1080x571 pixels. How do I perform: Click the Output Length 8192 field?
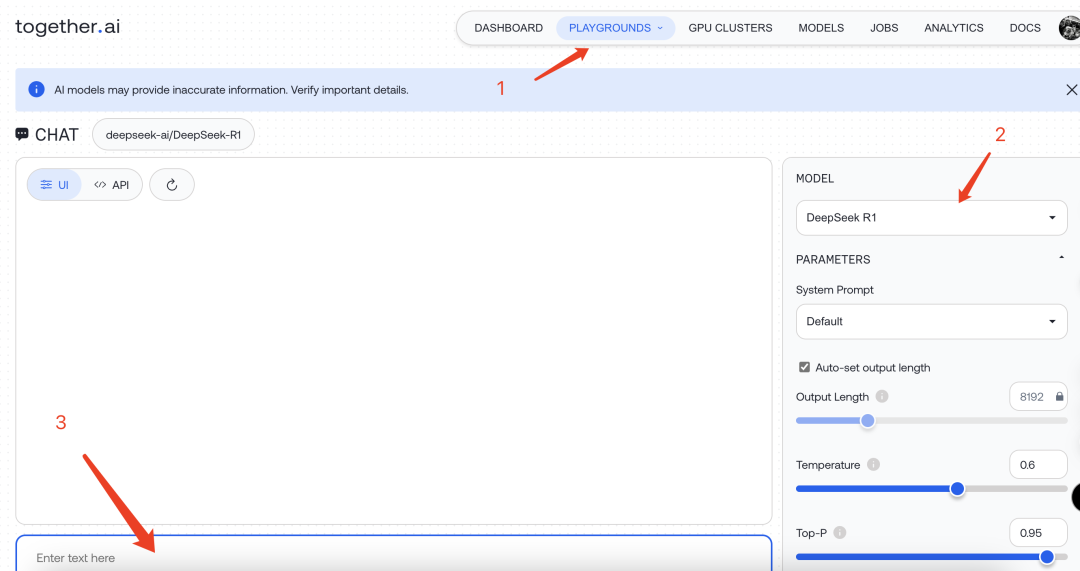(x=1038, y=397)
